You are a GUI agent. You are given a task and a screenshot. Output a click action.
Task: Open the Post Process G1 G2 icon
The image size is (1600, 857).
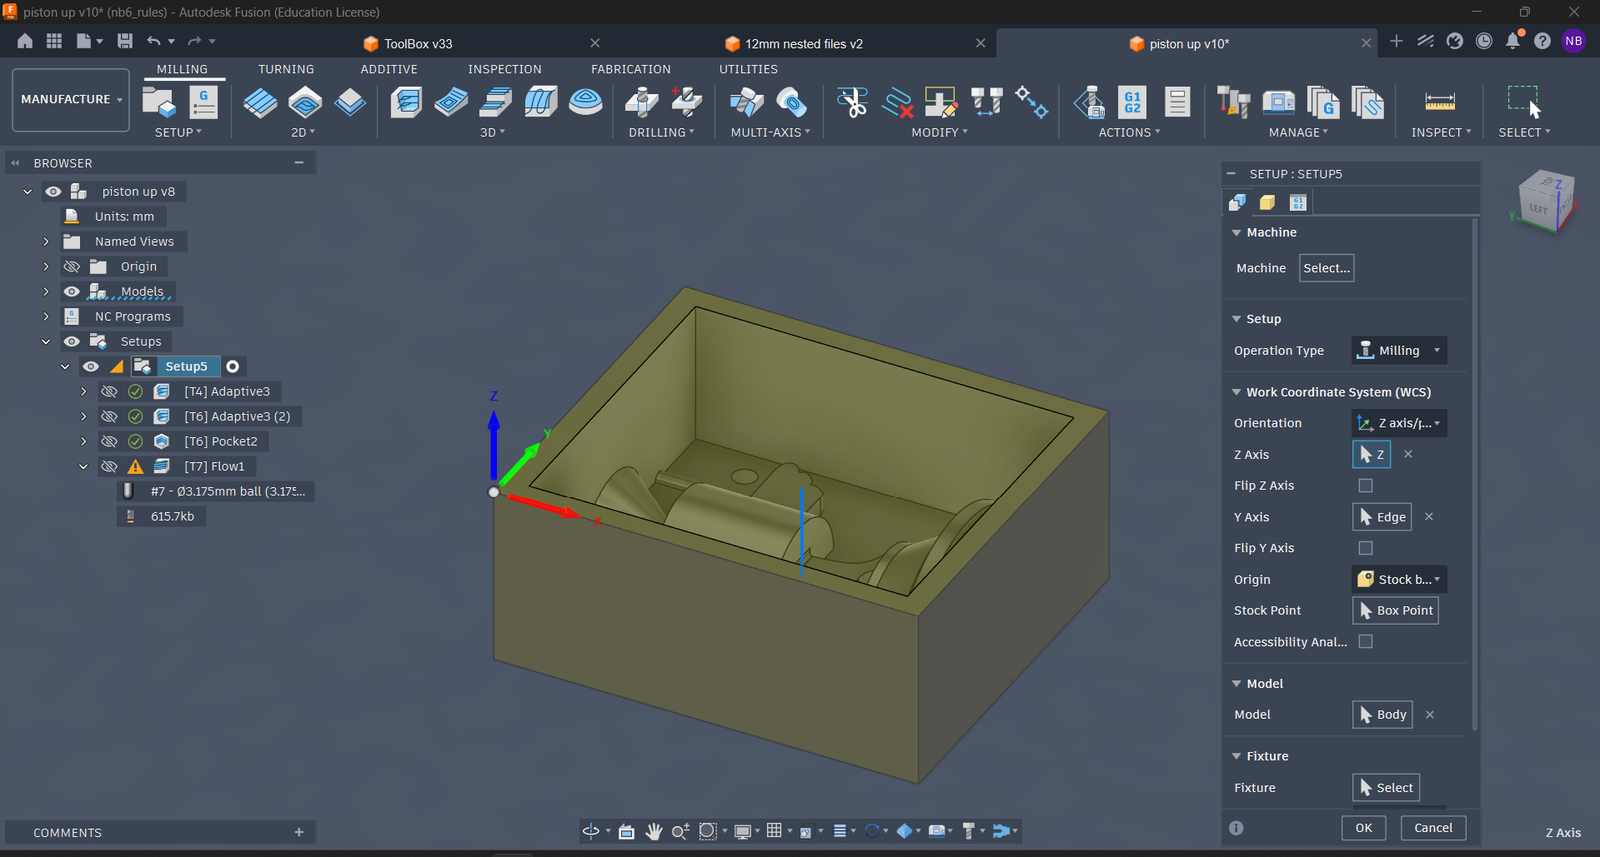(x=1132, y=102)
